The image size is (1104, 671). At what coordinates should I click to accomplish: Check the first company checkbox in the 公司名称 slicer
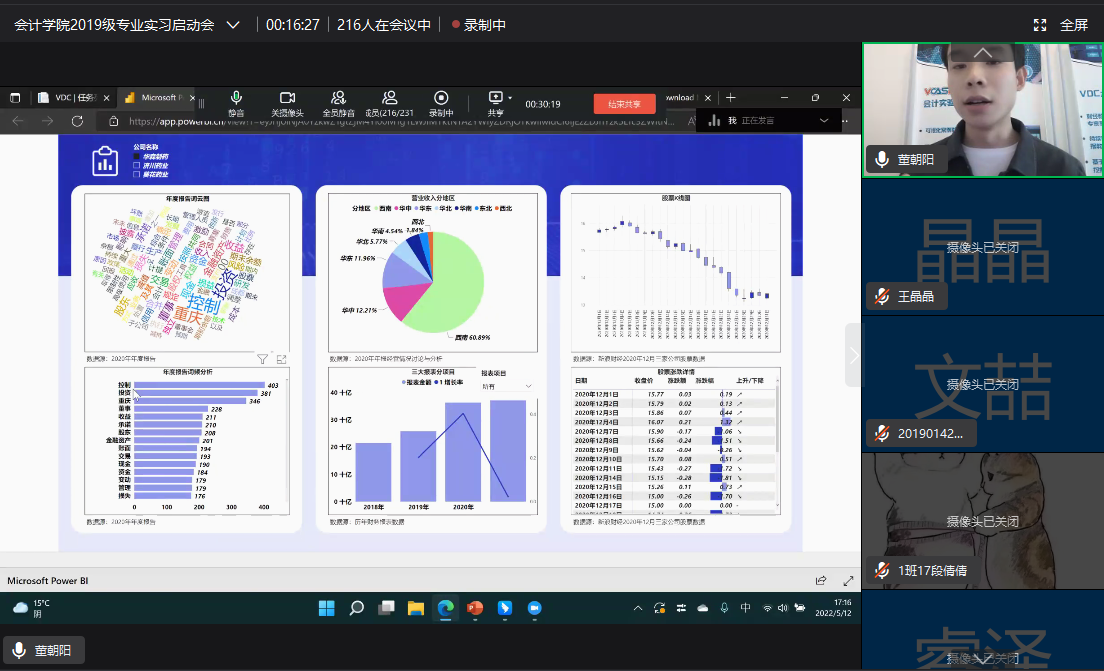point(137,157)
